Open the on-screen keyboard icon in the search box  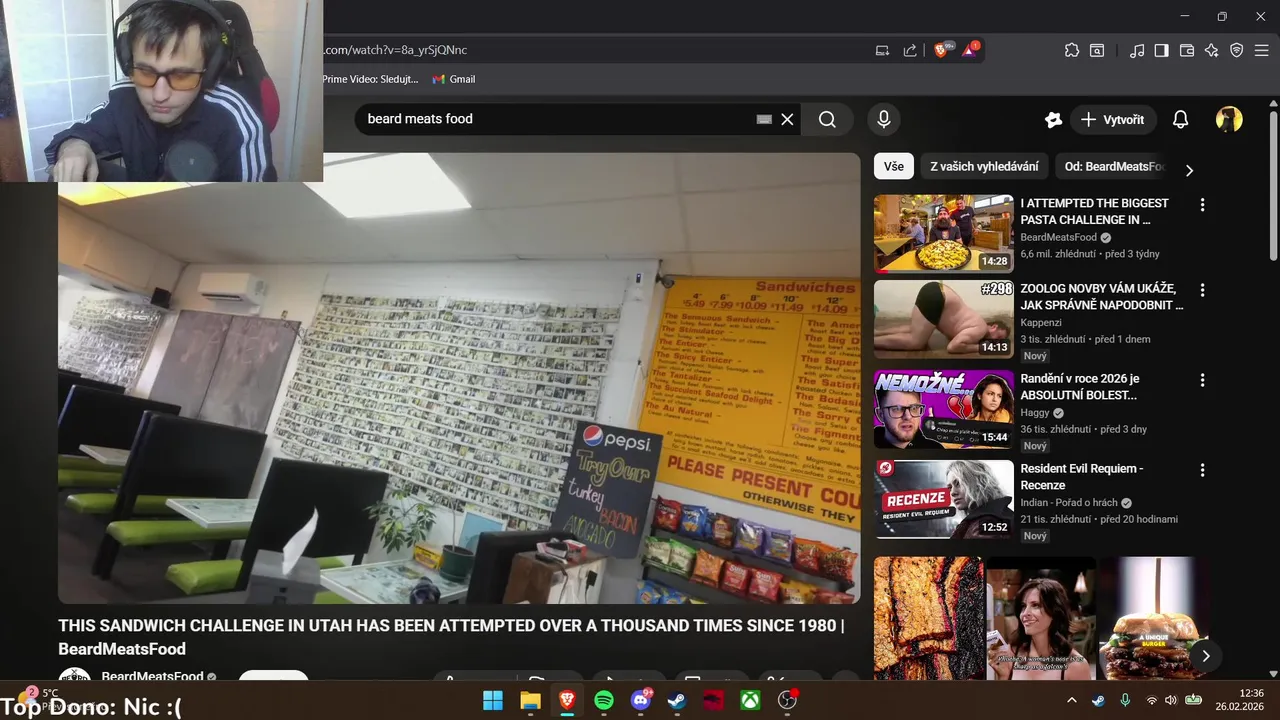tap(764, 119)
